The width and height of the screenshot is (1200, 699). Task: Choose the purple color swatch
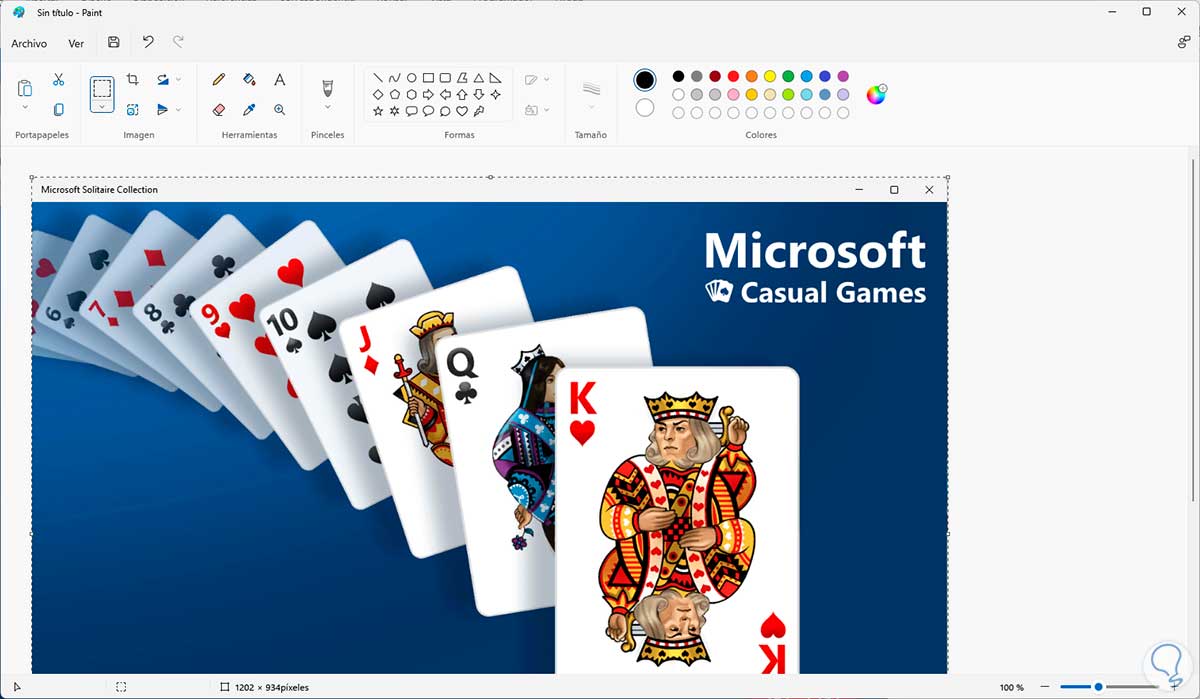[x=843, y=76]
